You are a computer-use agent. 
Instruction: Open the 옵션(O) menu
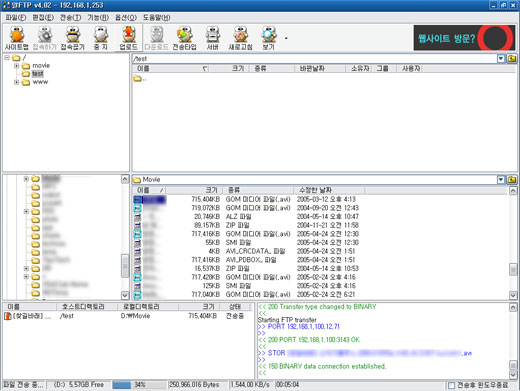126,18
